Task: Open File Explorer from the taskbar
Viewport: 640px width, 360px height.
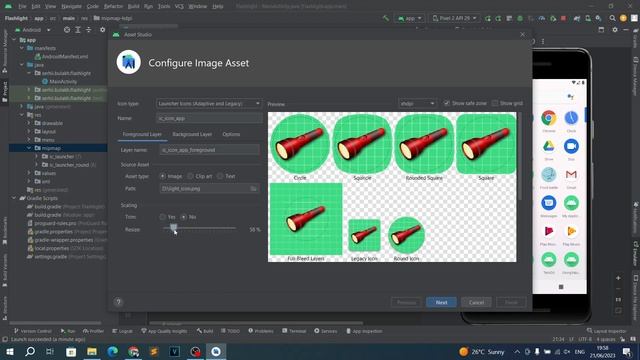Action: (x=92, y=351)
